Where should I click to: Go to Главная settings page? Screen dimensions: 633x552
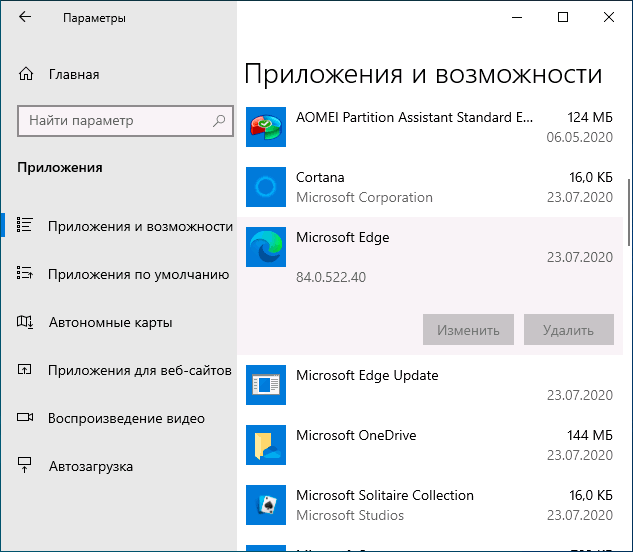point(74,74)
